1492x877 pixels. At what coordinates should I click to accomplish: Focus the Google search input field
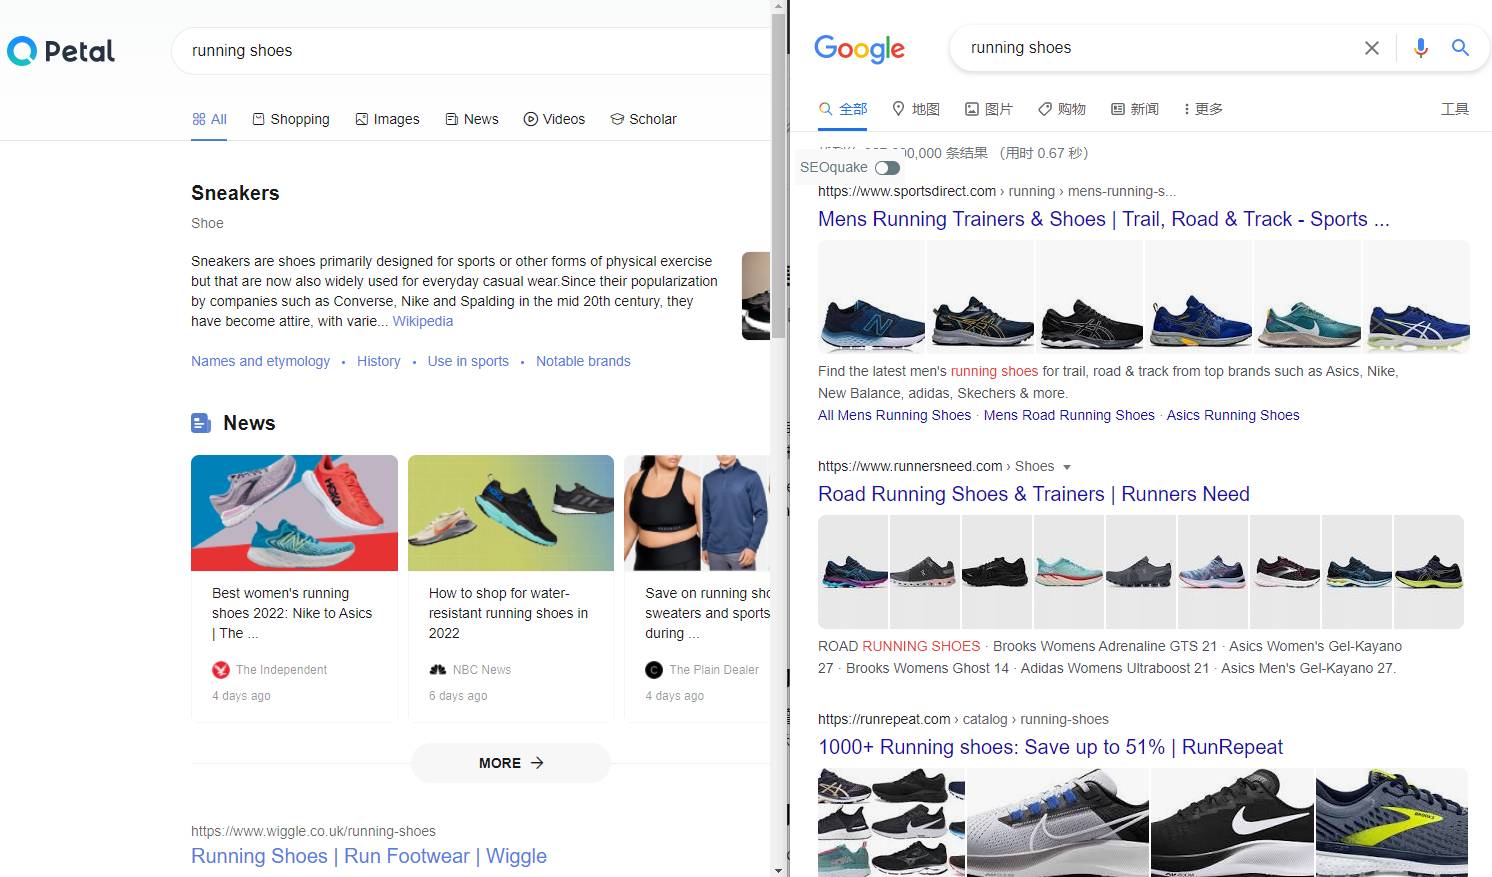point(1160,48)
